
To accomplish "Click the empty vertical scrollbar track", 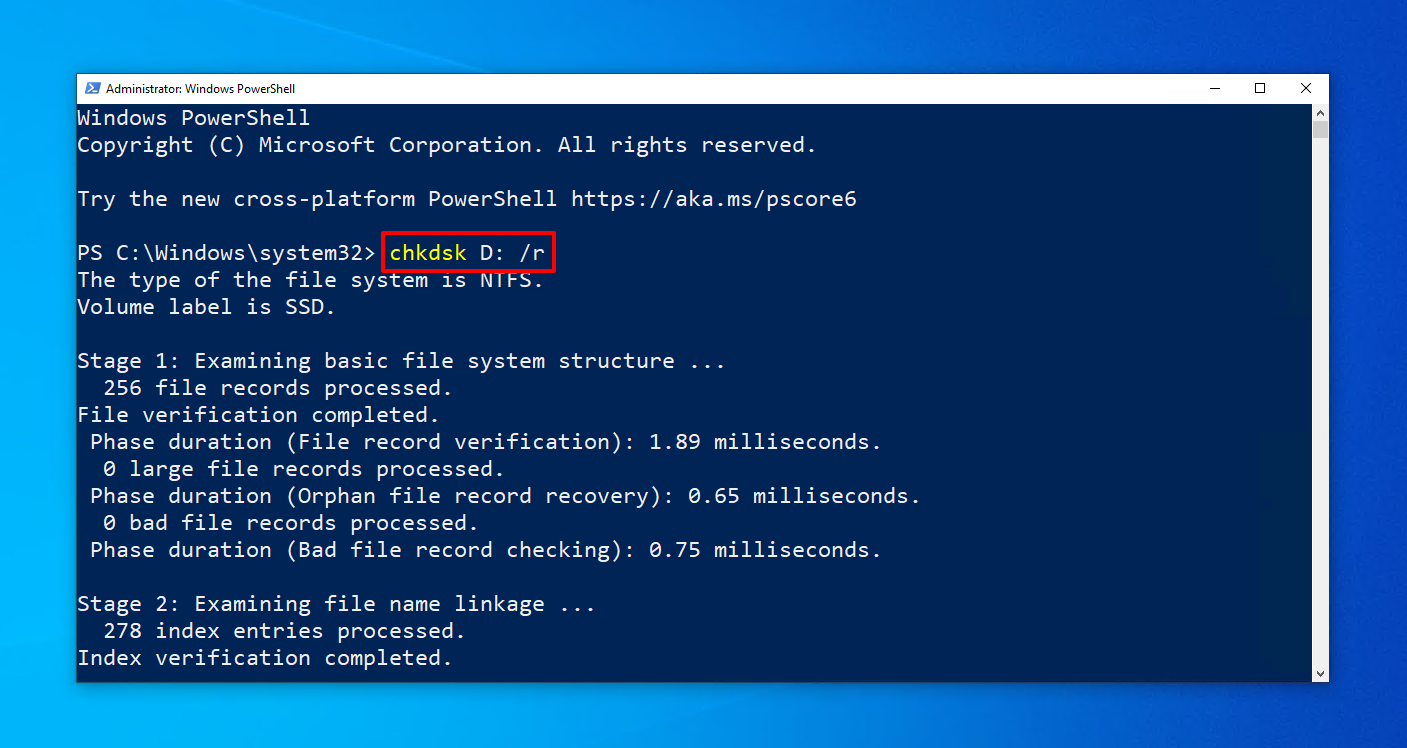I will [1320, 400].
